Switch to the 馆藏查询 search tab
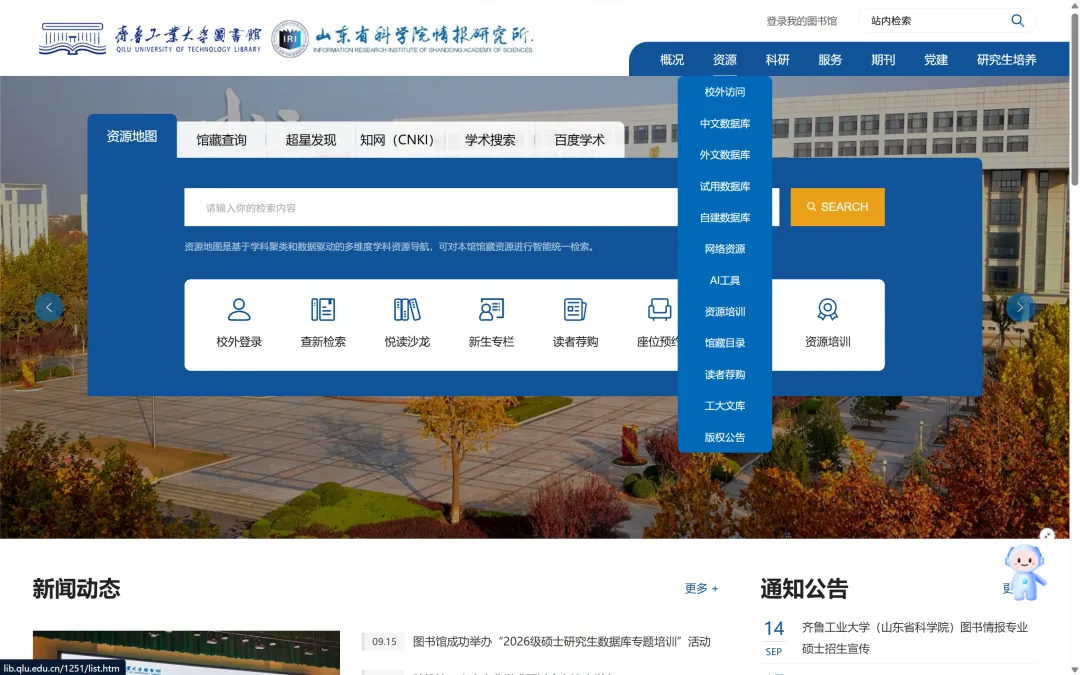 (x=221, y=140)
